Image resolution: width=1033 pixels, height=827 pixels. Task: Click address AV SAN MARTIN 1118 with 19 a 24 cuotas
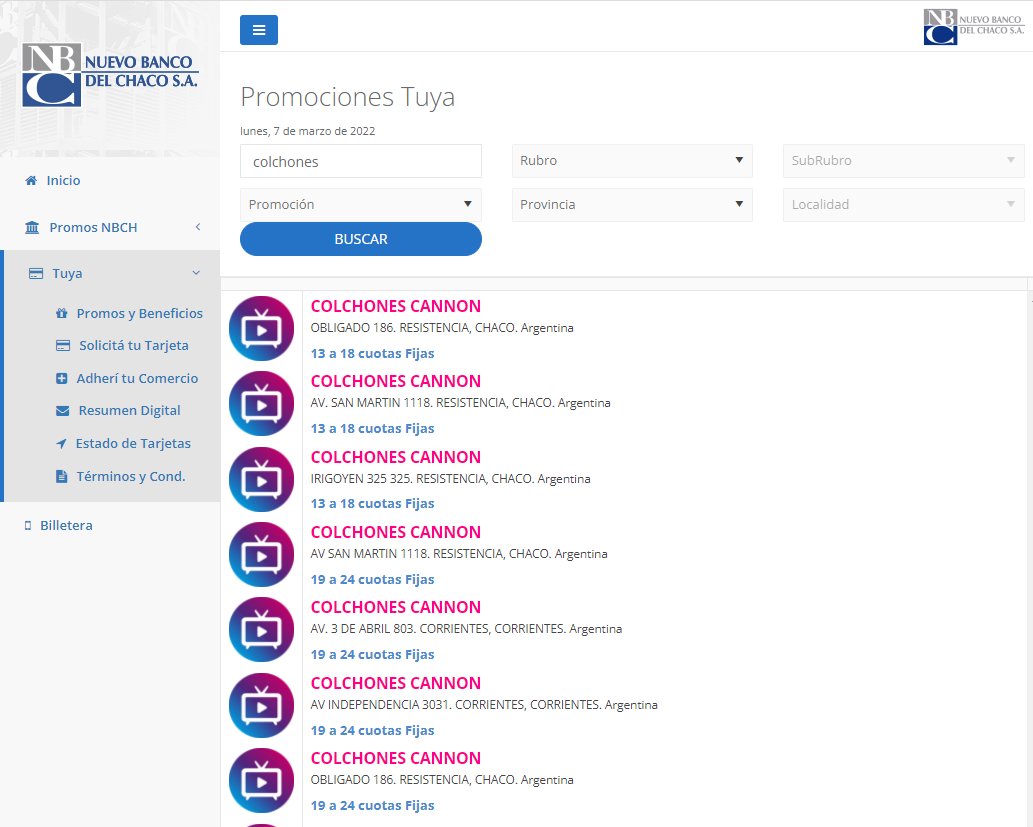pyautogui.click(x=459, y=554)
